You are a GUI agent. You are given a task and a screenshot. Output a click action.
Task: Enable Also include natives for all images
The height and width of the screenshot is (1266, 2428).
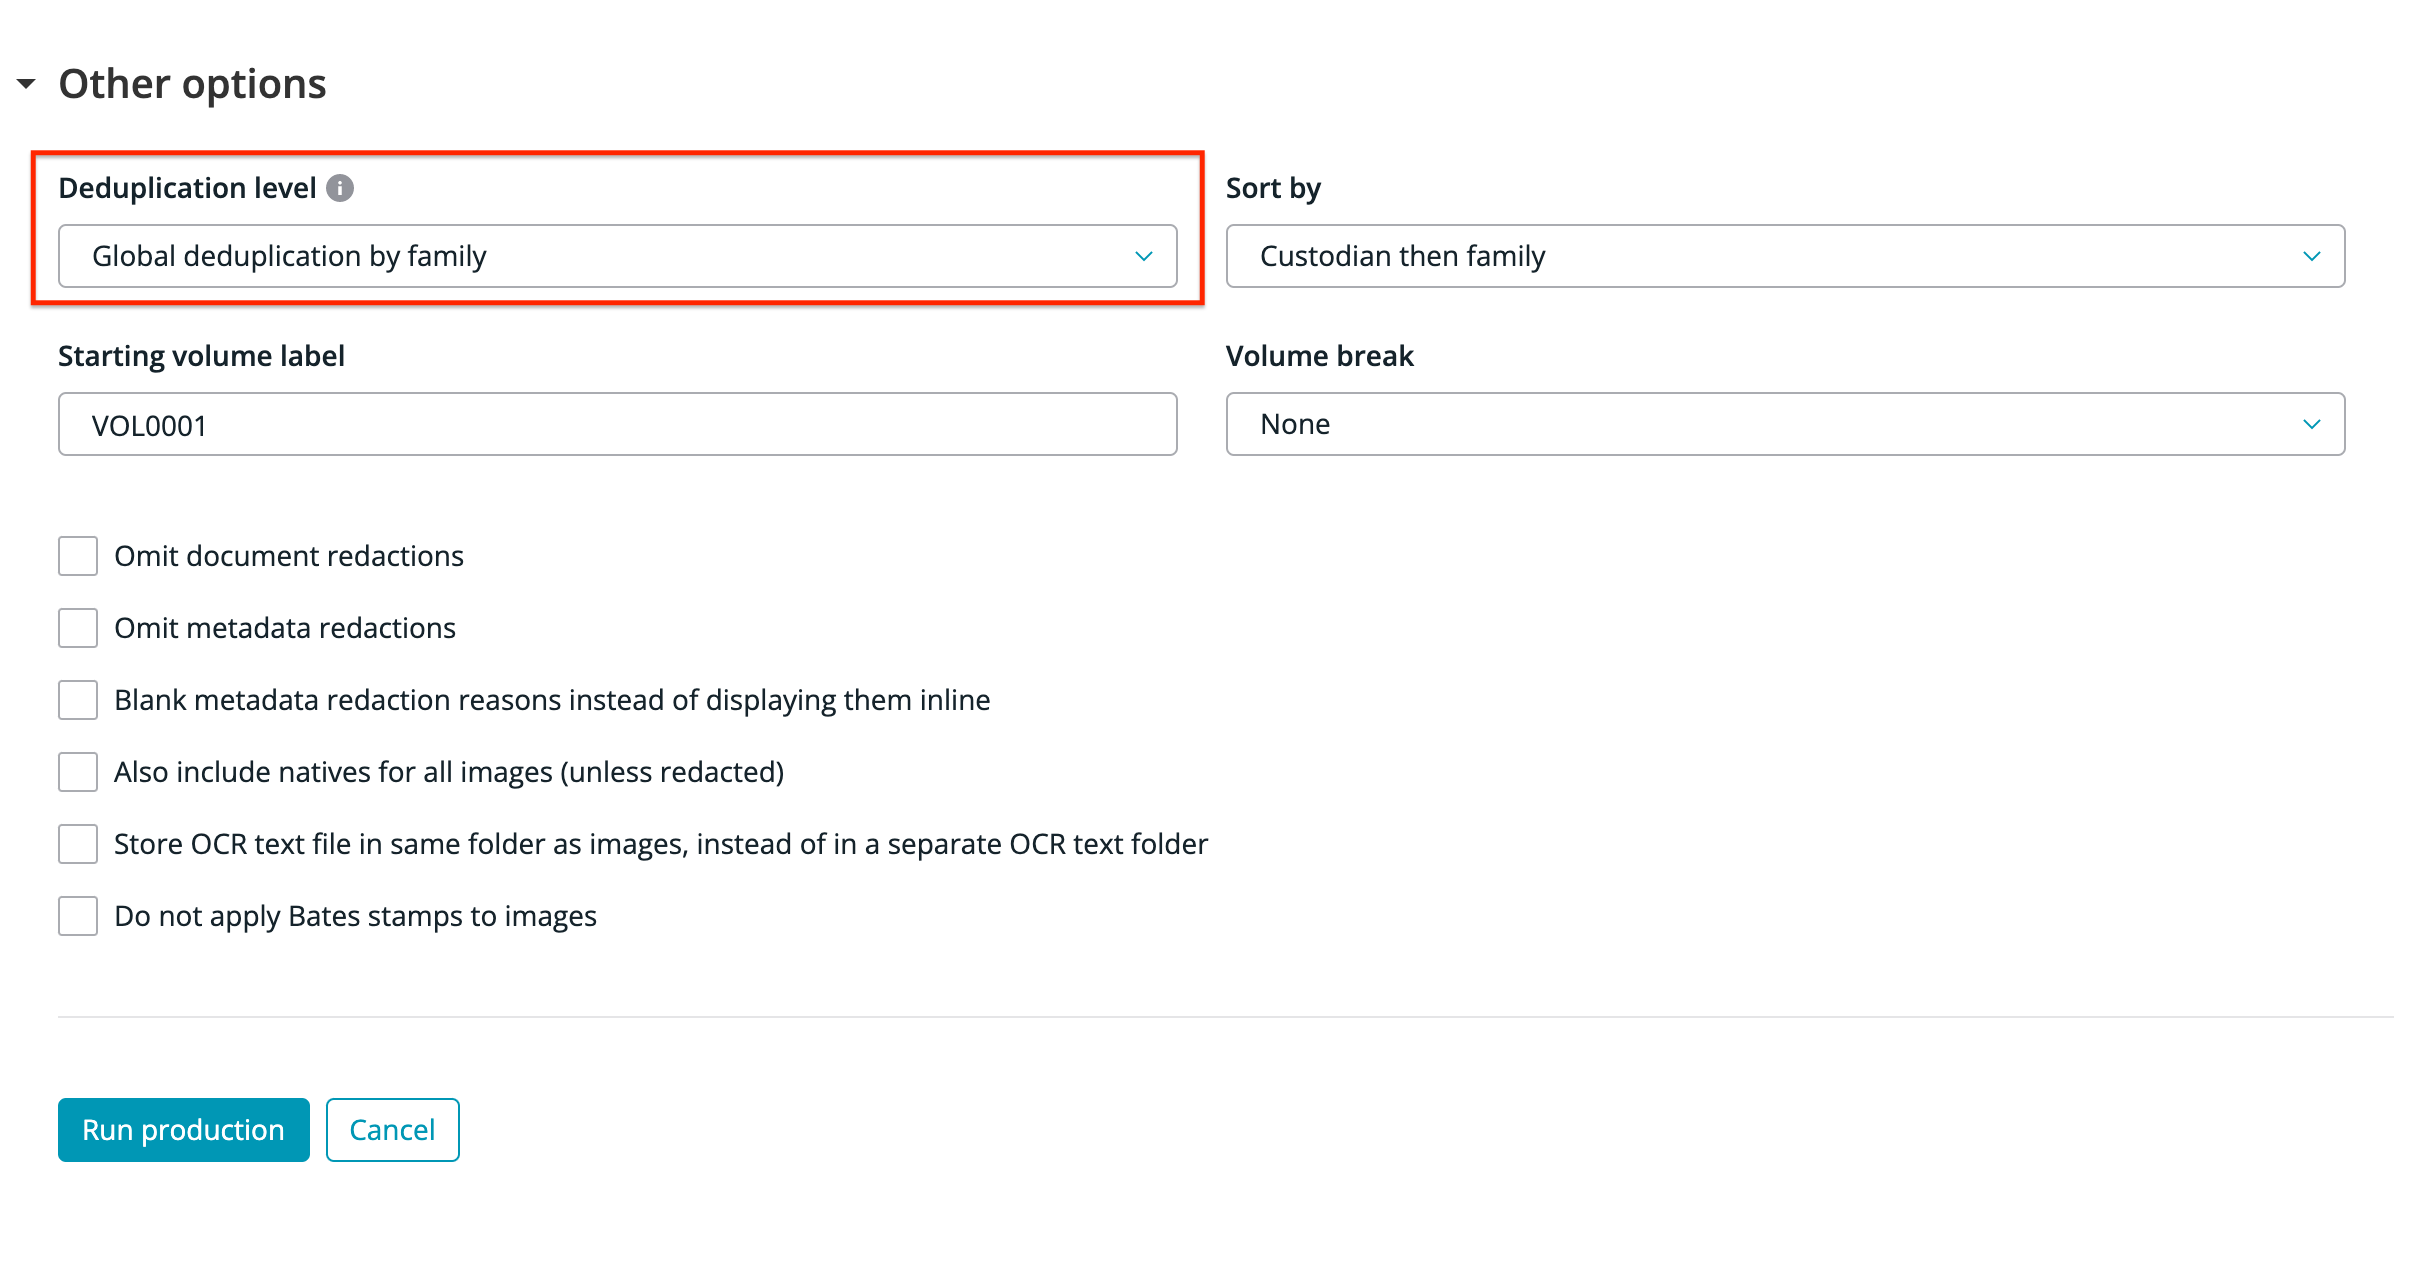pyautogui.click(x=78, y=772)
